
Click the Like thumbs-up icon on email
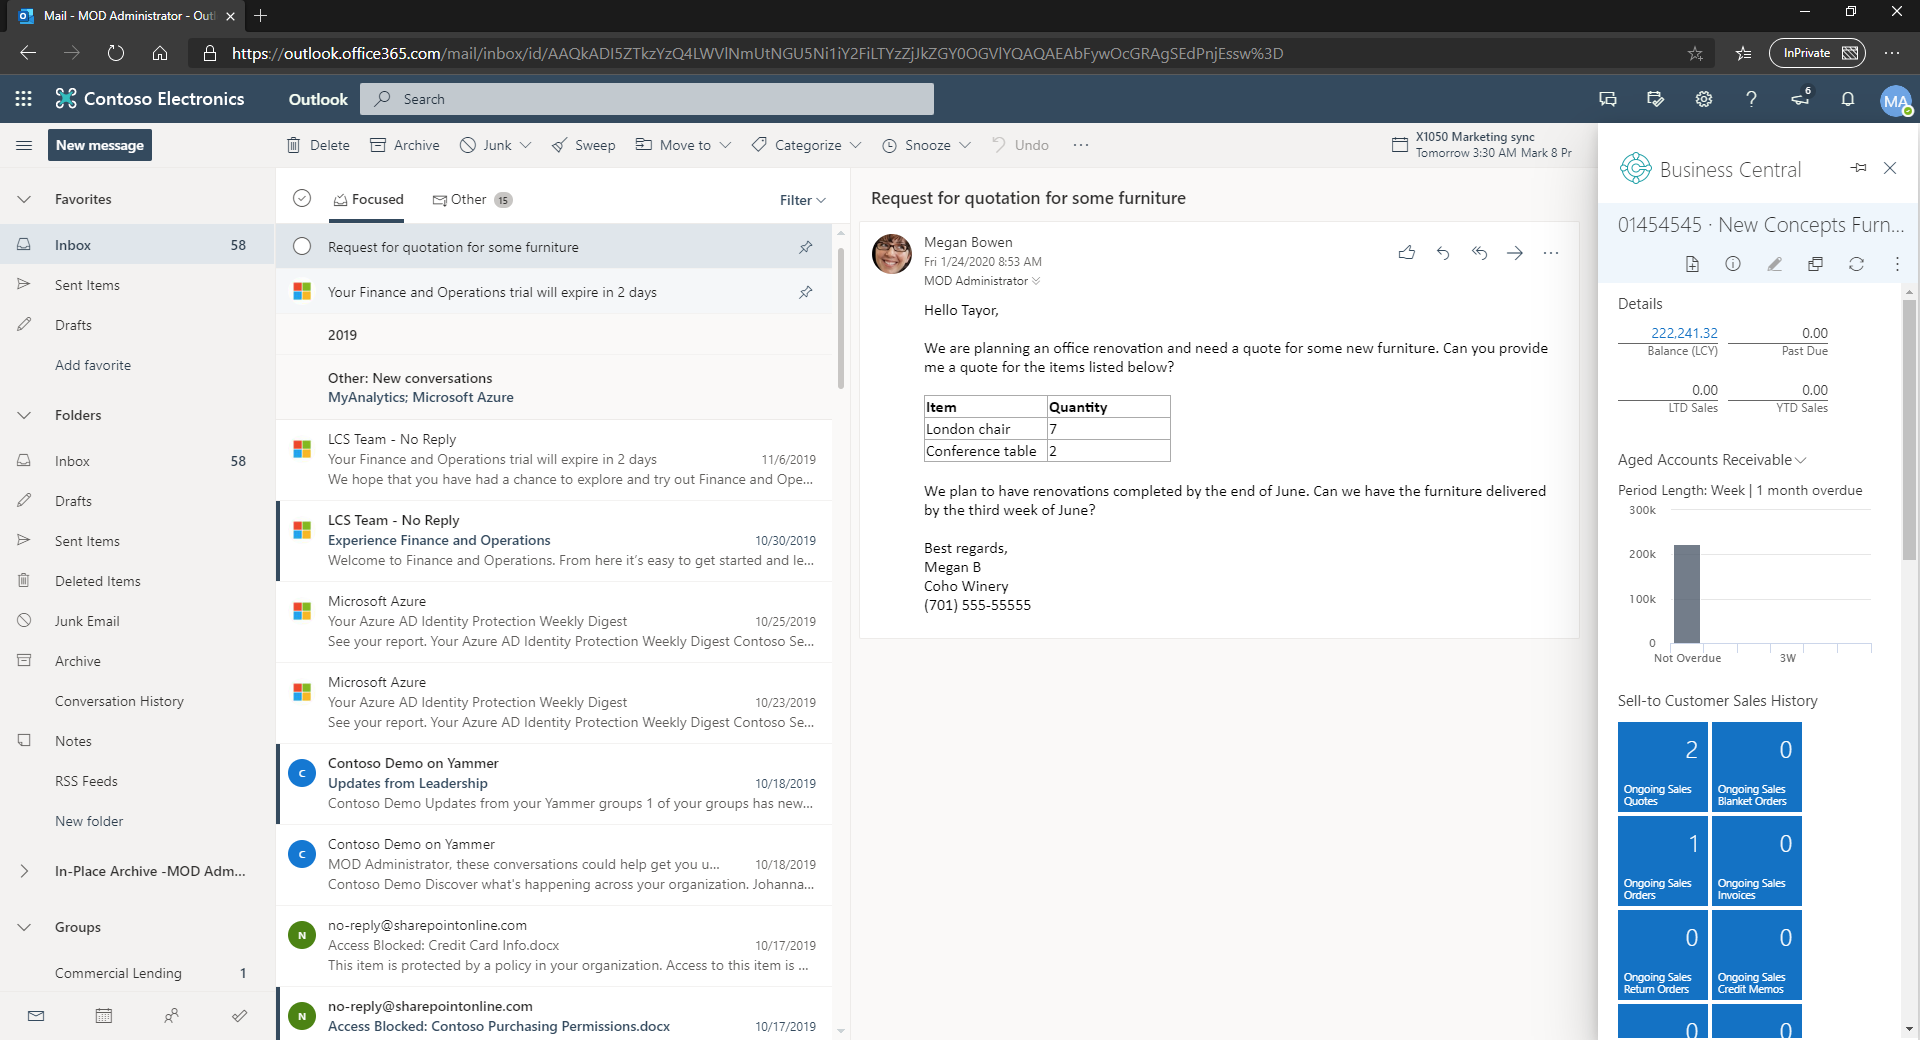[x=1406, y=253]
